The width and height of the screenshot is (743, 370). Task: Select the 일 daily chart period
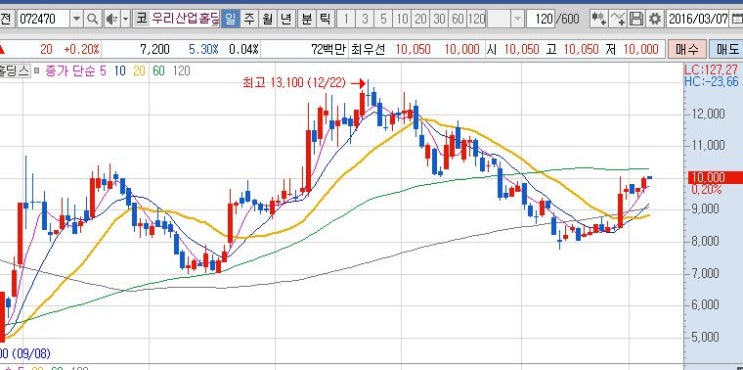(x=230, y=19)
